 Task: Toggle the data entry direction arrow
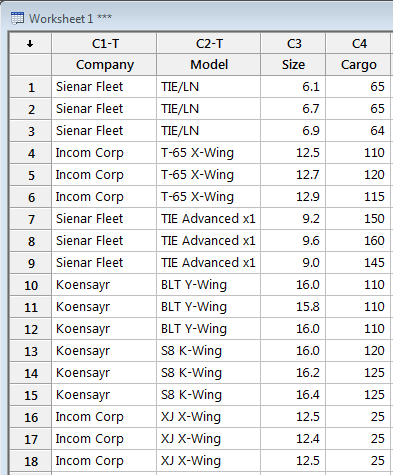pyautogui.click(x=30, y=43)
